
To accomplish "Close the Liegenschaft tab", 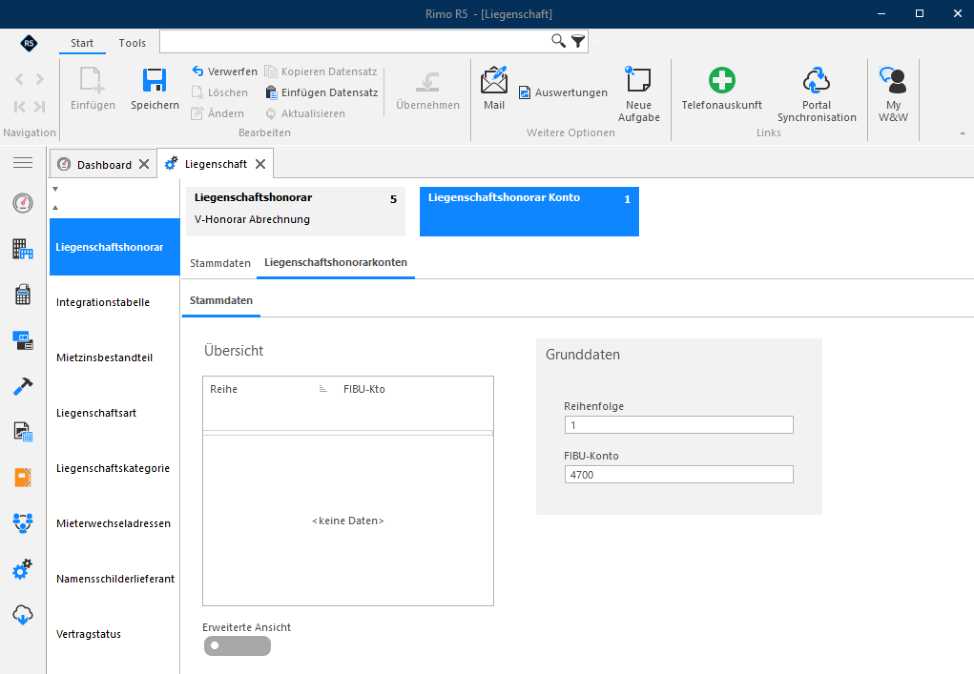I will 261,164.
